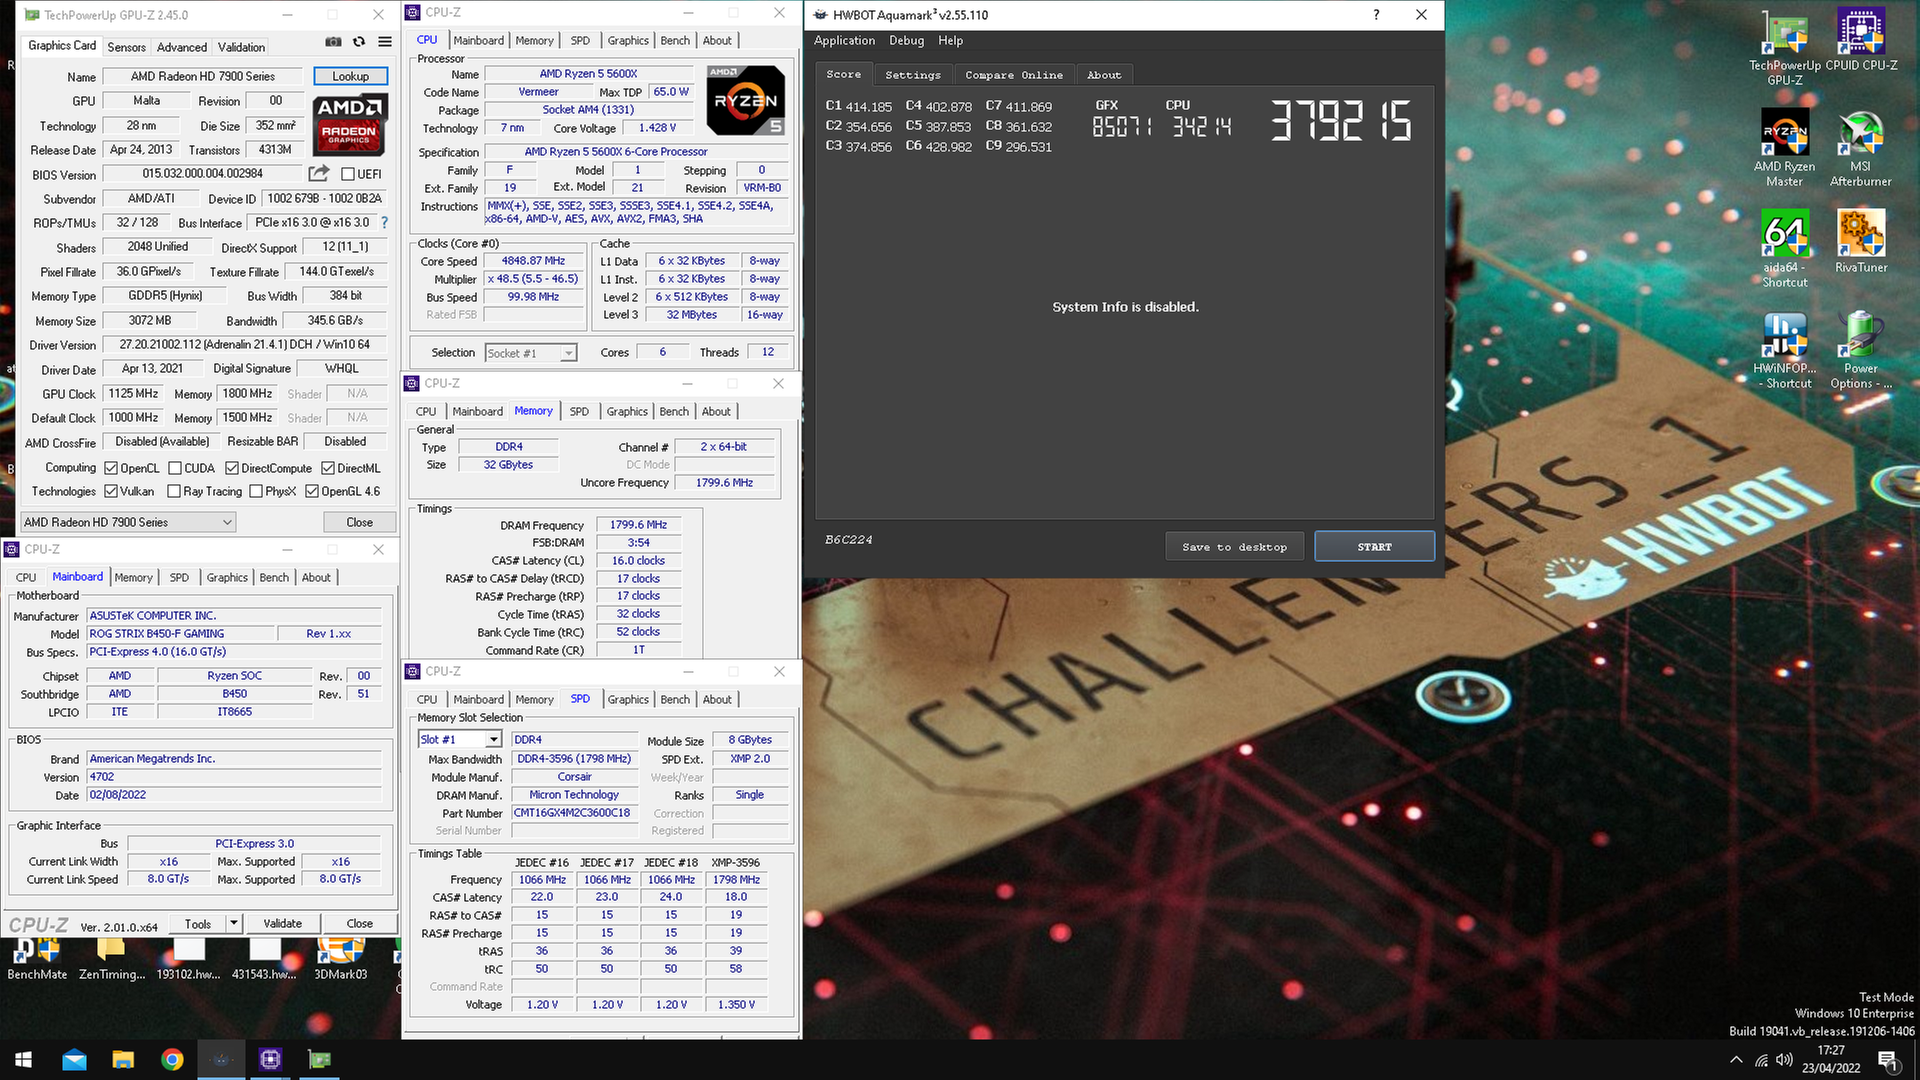Screen dimensions: 1920x1080
Task: Open Debug menu in Aquamark
Action: 906,41
